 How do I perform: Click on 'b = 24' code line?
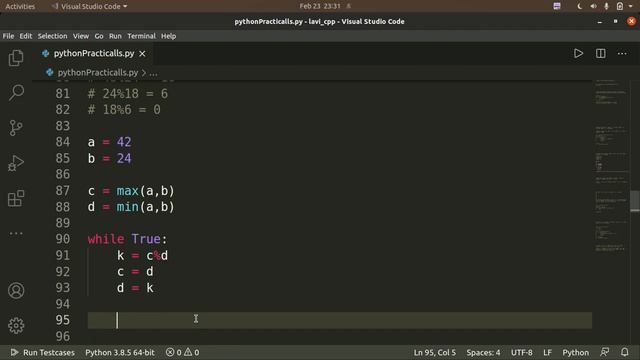pyautogui.click(x=109, y=158)
